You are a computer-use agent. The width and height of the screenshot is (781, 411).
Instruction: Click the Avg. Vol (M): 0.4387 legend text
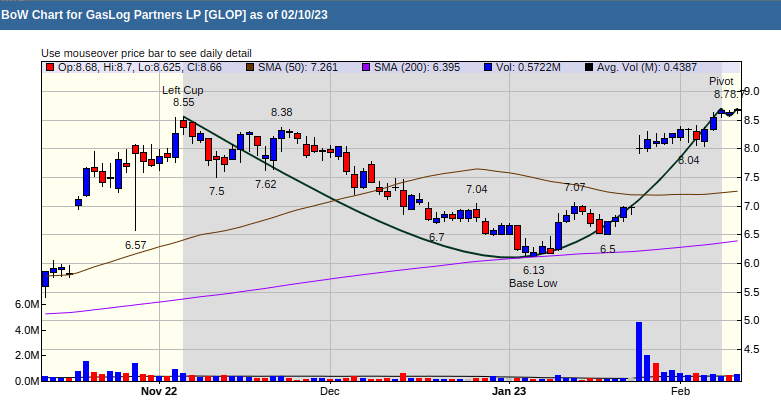647,67
